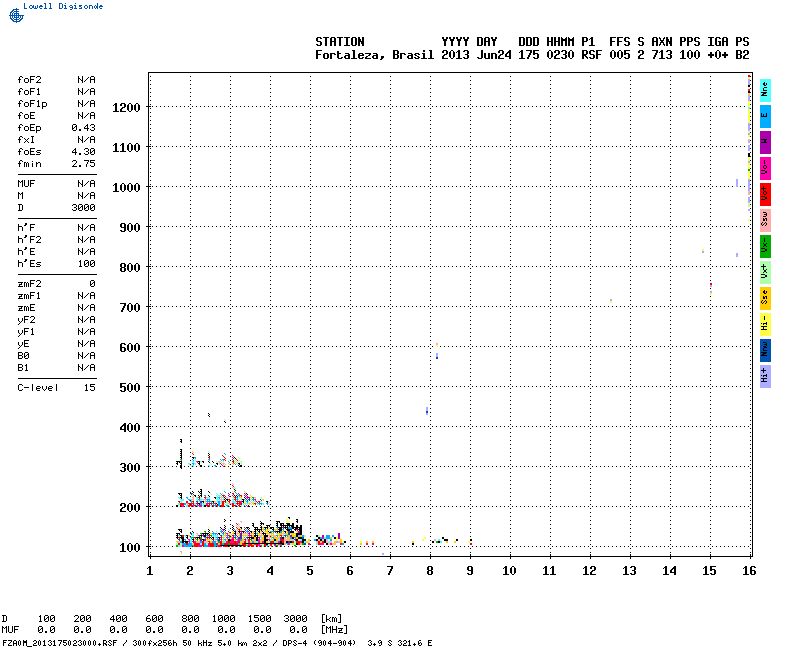
Task: Click the W purple legend swatch
Action: 765,142
